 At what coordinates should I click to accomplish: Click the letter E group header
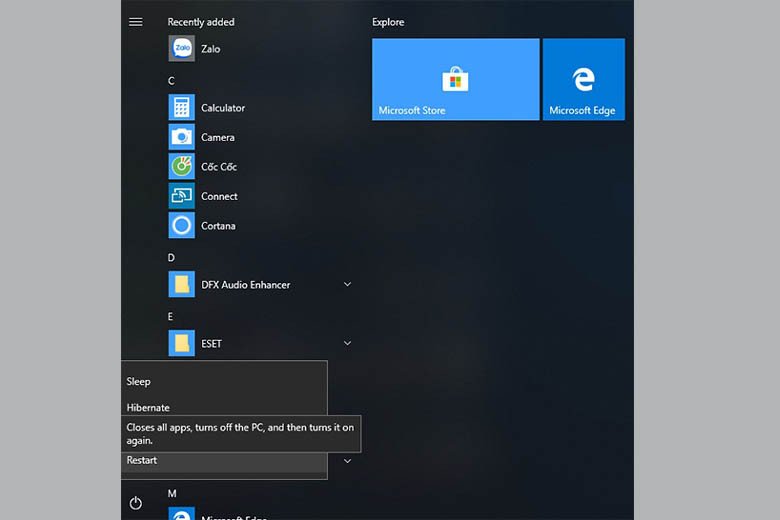[x=171, y=316]
